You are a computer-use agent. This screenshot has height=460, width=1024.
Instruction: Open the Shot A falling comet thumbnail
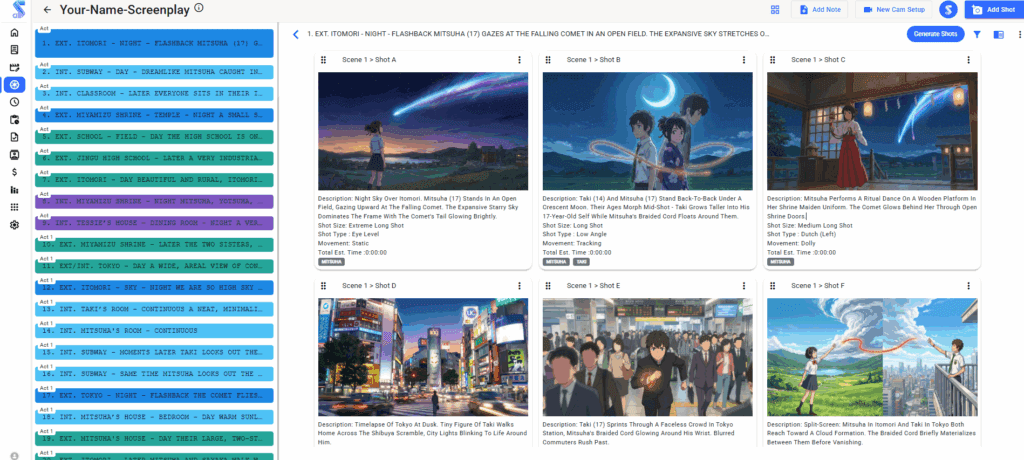[x=423, y=131]
